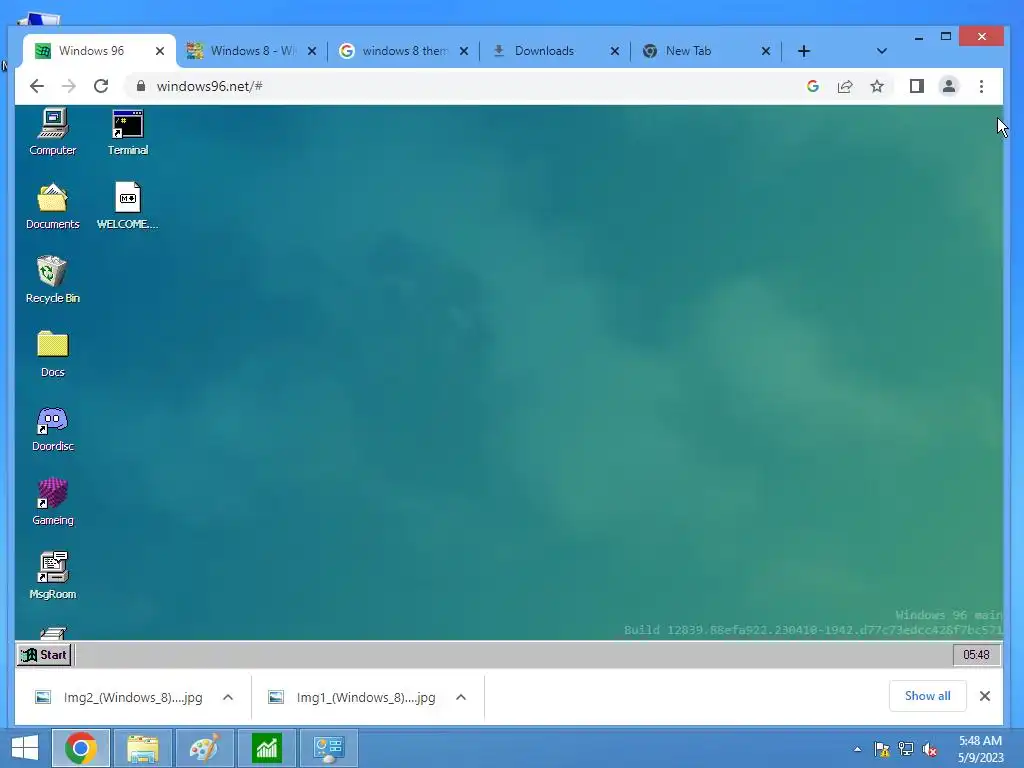This screenshot has width=1024, height=768.
Task: Click the muted volume tray icon
Action: pyautogui.click(x=930, y=749)
